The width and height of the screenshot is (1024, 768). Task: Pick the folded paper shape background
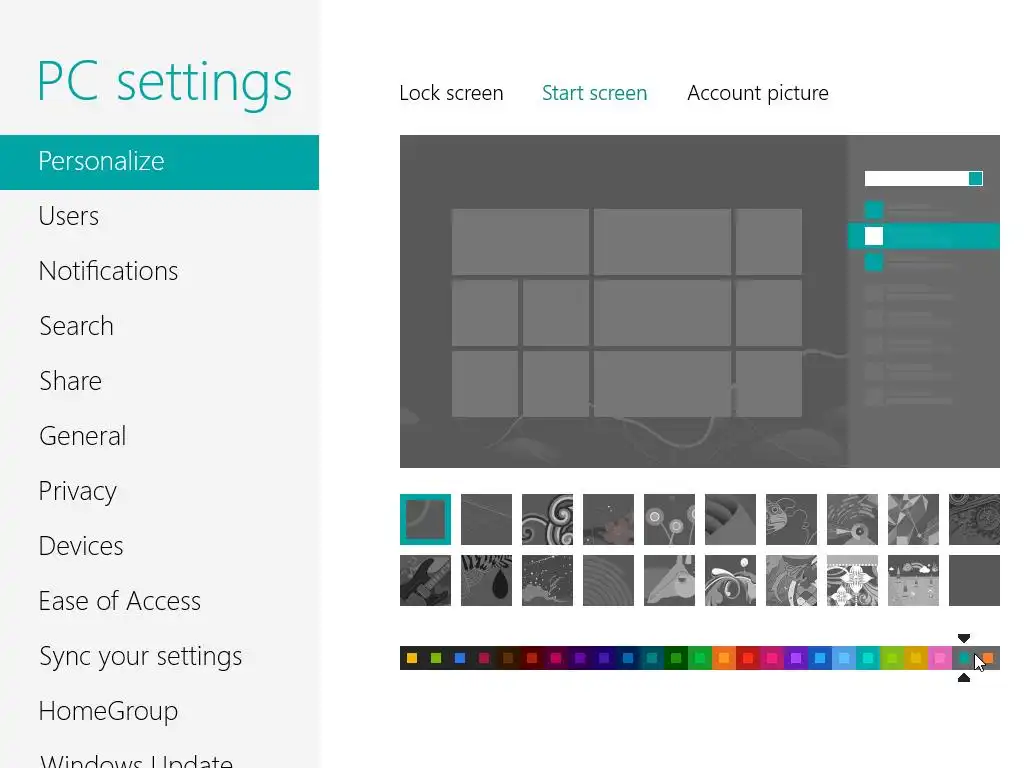coord(669,581)
